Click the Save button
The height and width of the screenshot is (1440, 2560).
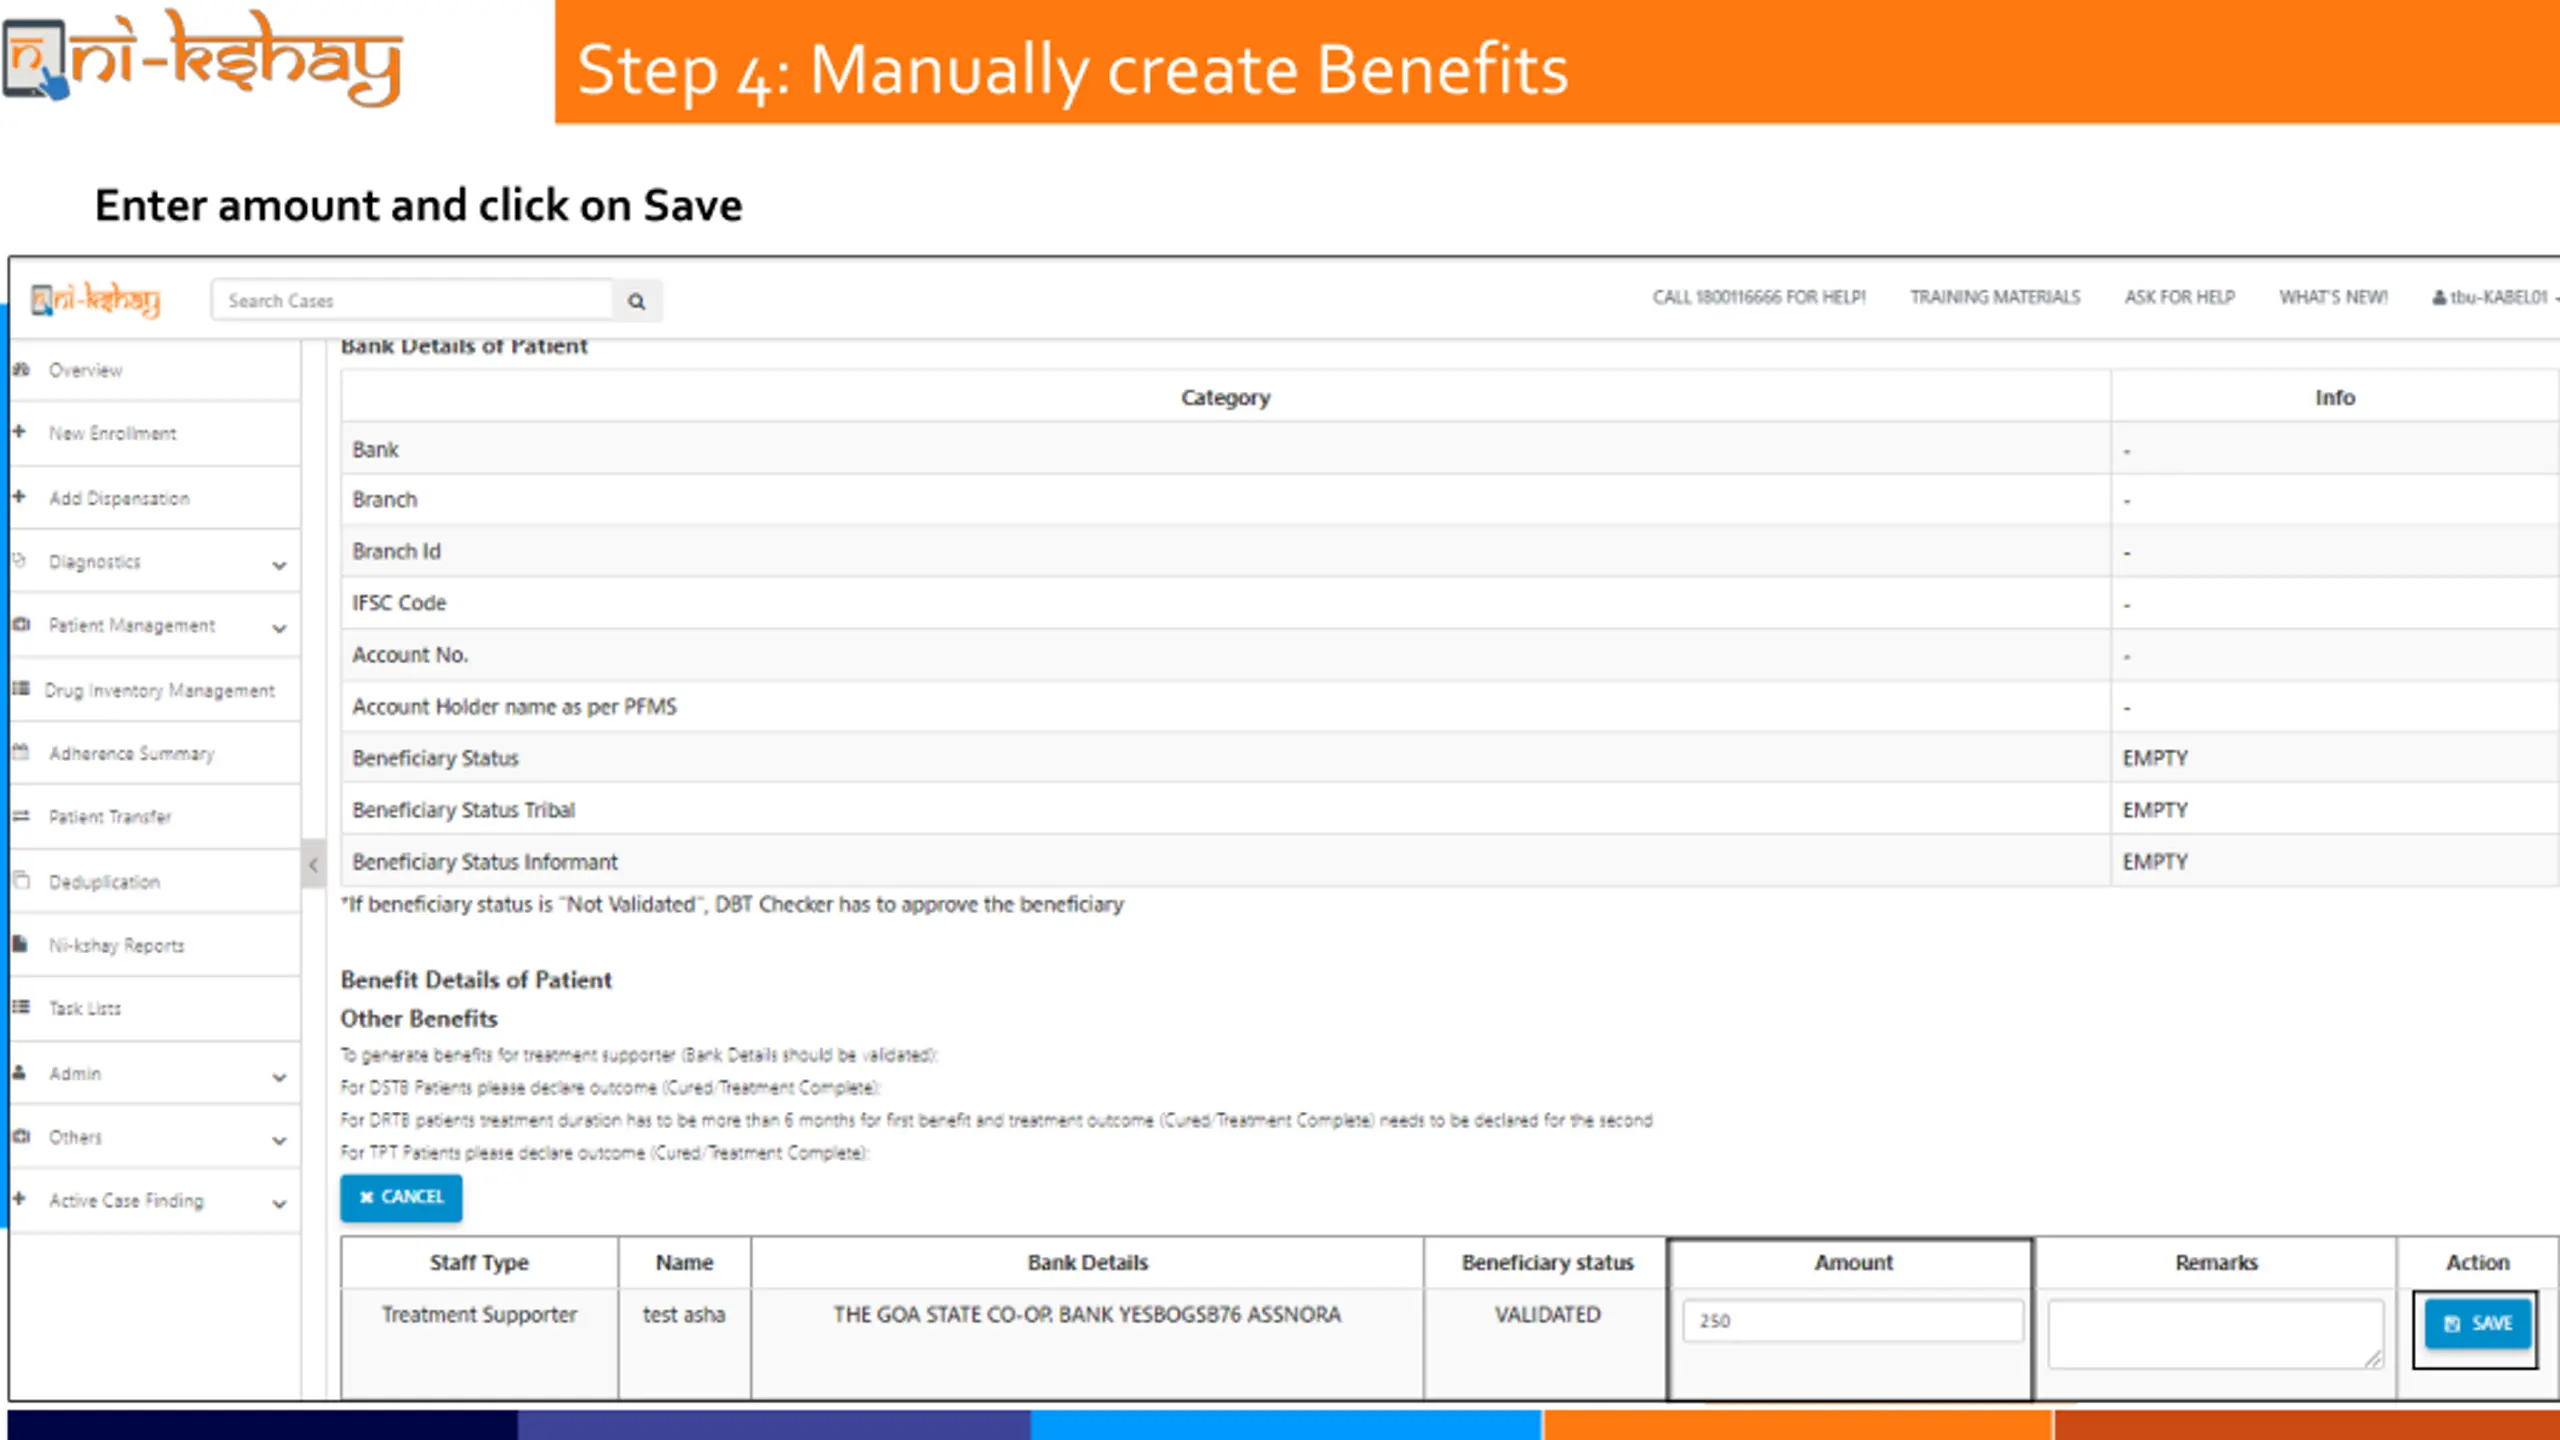pyautogui.click(x=2478, y=1323)
